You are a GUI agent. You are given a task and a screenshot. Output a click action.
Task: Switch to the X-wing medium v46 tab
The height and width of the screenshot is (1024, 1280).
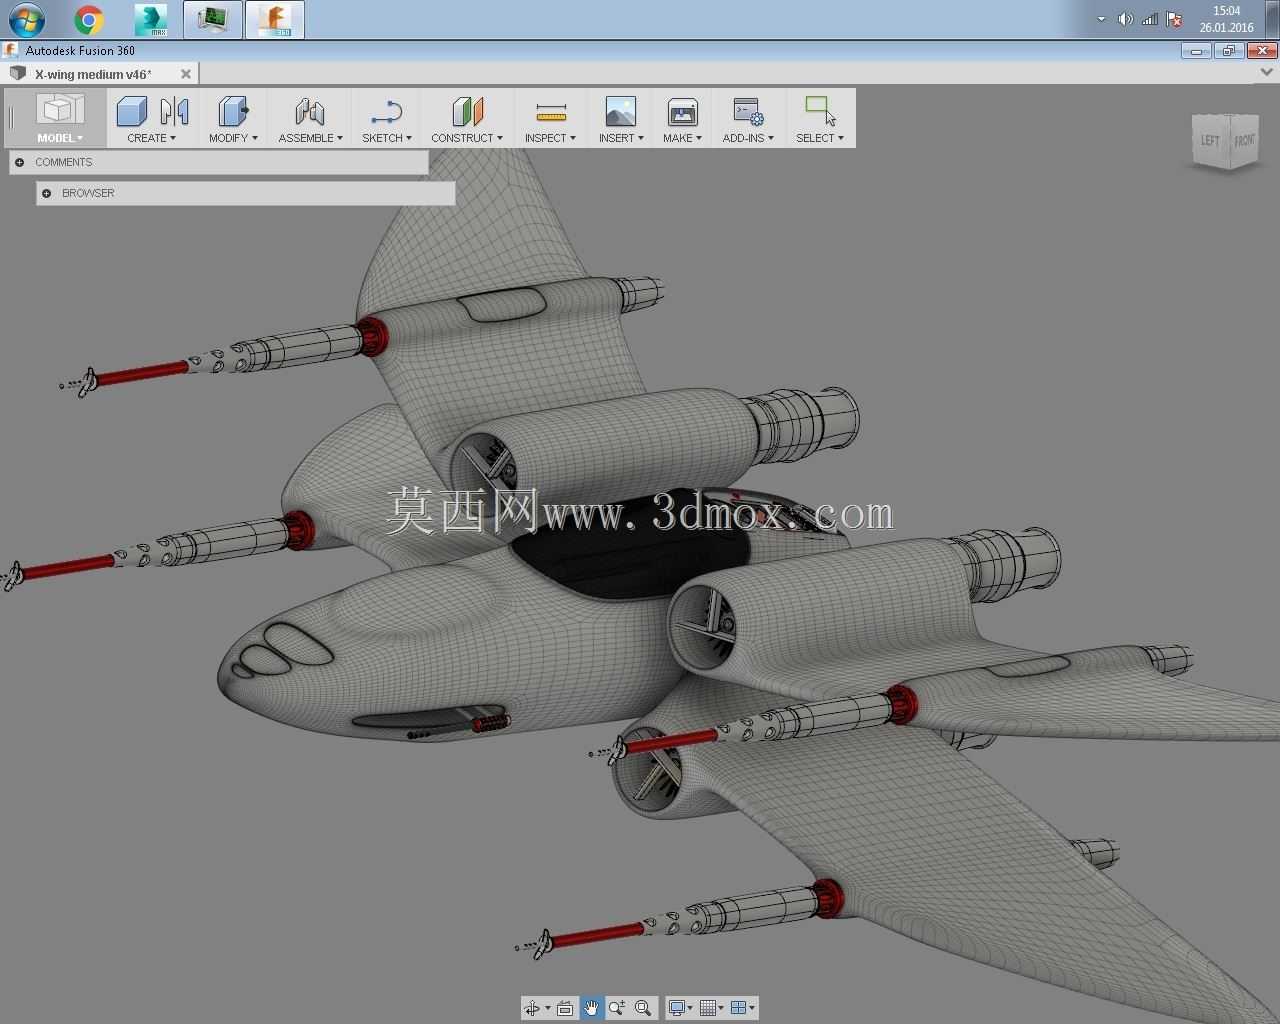coord(93,74)
